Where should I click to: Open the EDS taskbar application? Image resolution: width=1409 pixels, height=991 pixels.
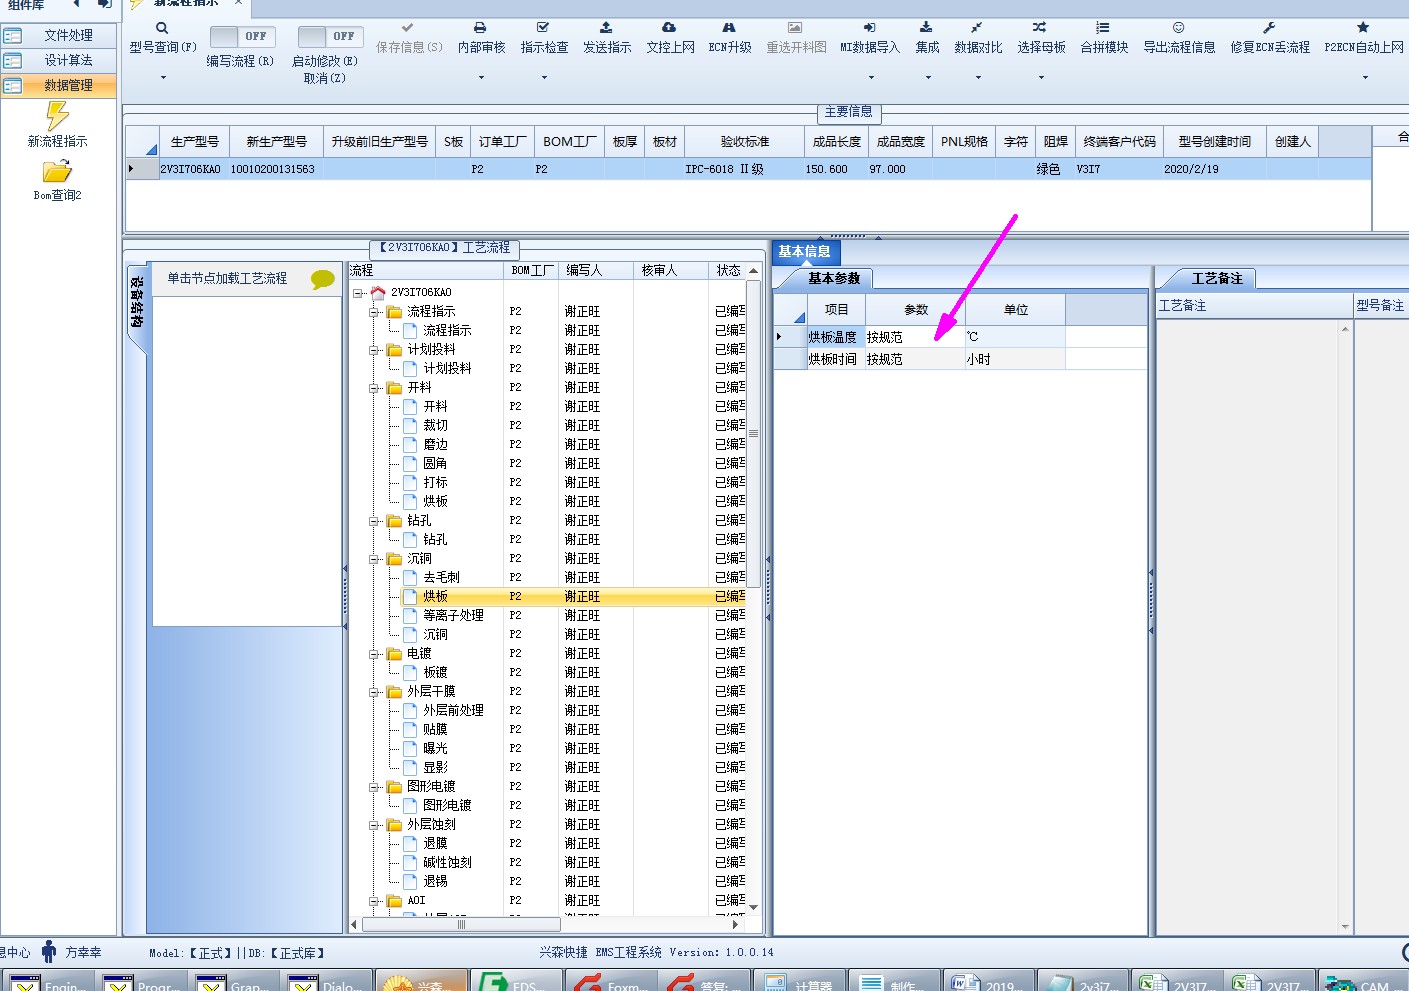coord(515,981)
